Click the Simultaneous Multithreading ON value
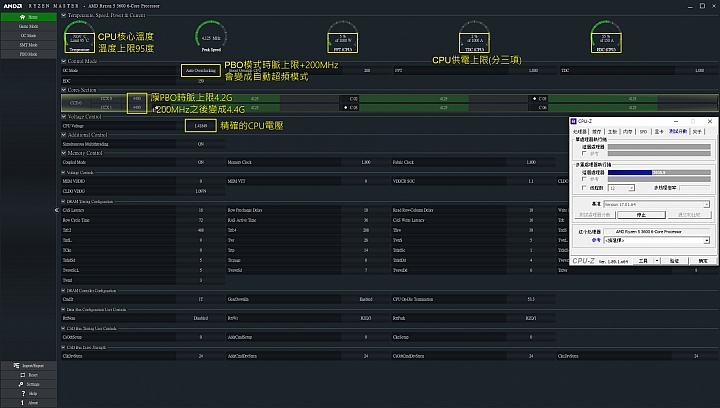The image size is (720, 408). click(x=201, y=144)
